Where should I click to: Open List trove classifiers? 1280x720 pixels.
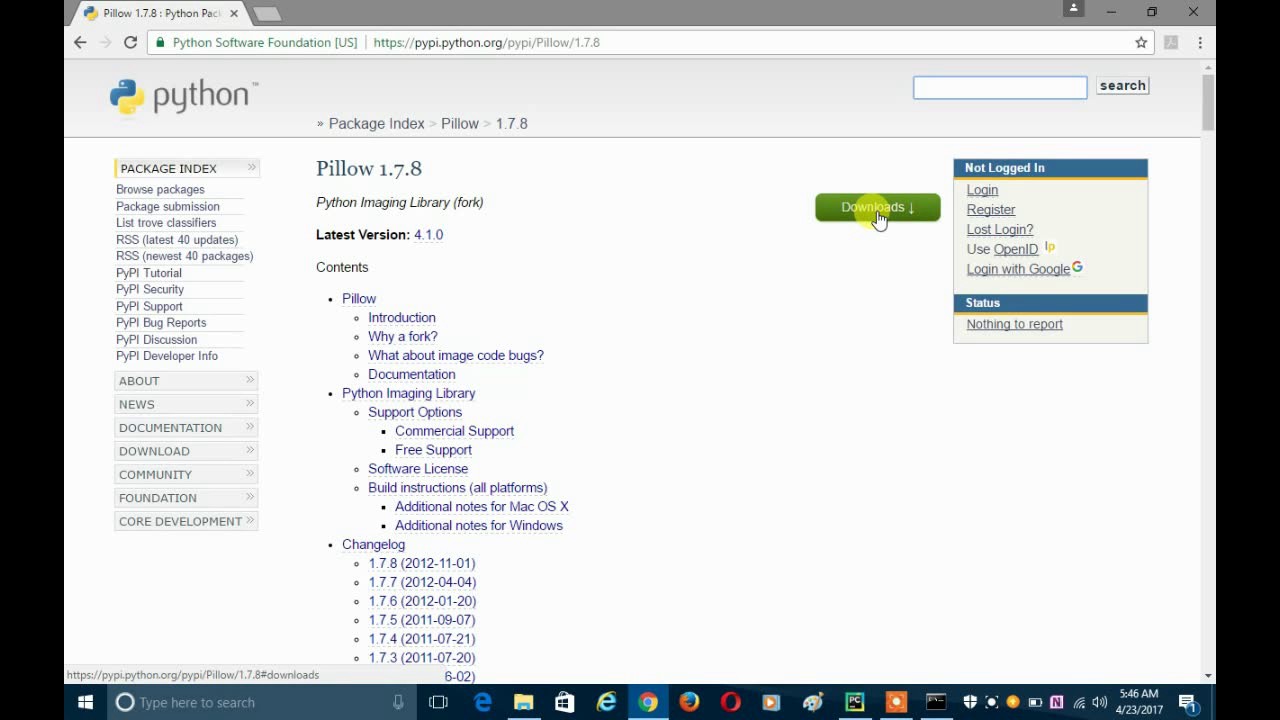pos(166,222)
